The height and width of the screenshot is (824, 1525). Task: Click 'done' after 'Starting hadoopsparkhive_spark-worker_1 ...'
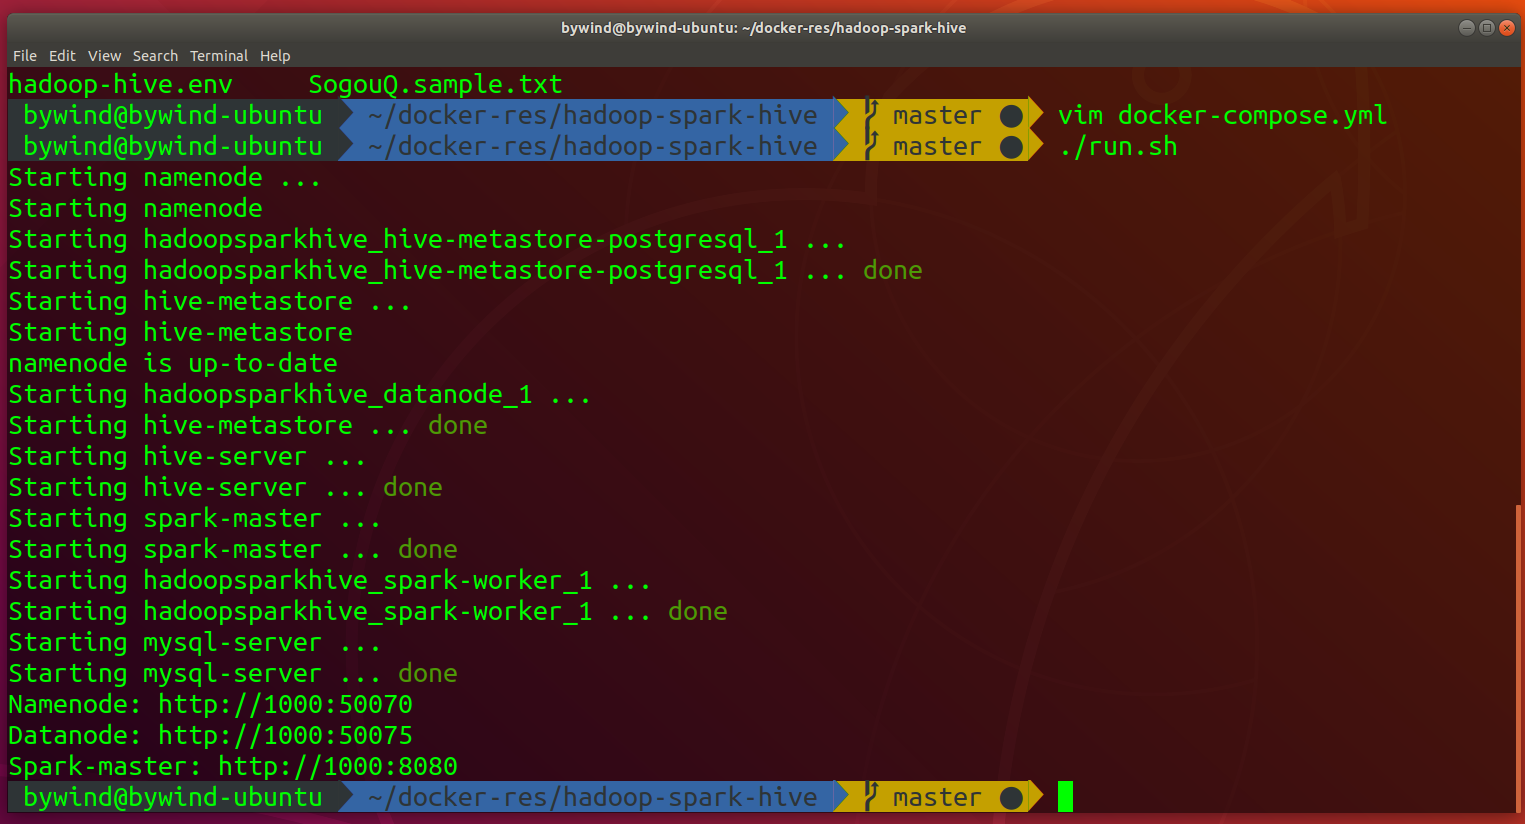pyautogui.click(x=698, y=612)
